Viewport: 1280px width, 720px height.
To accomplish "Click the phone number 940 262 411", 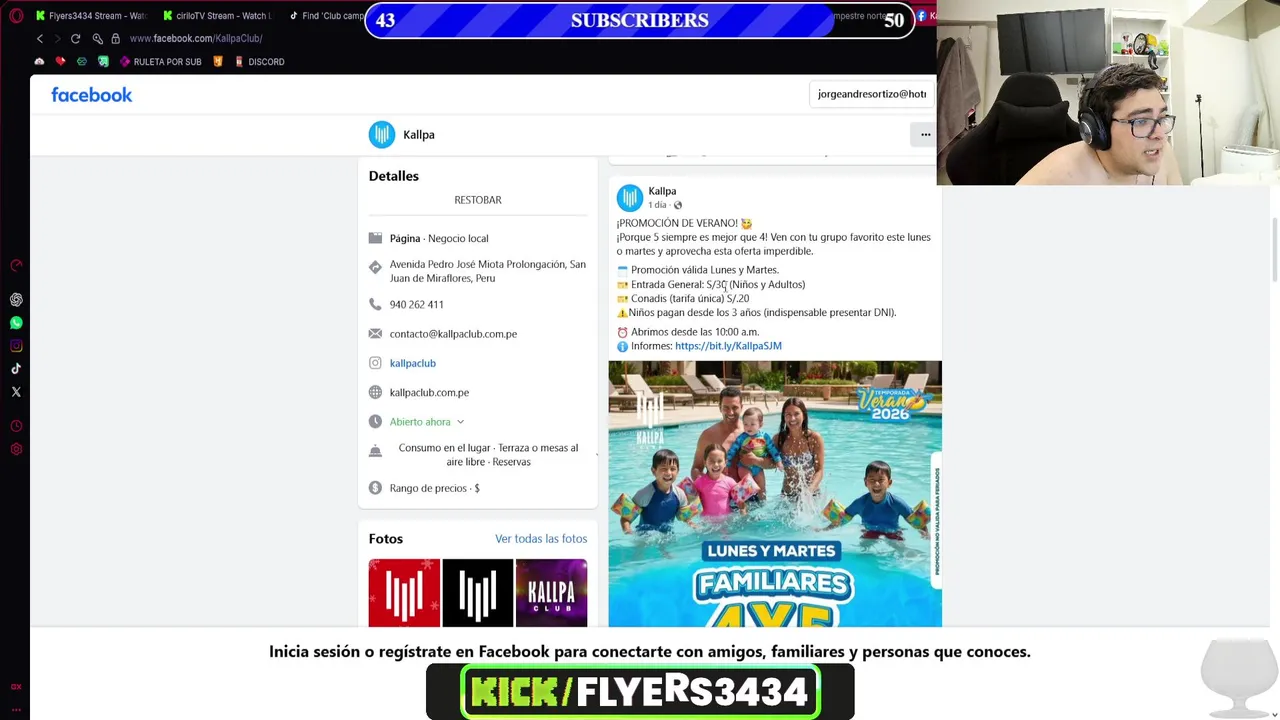I will point(416,304).
